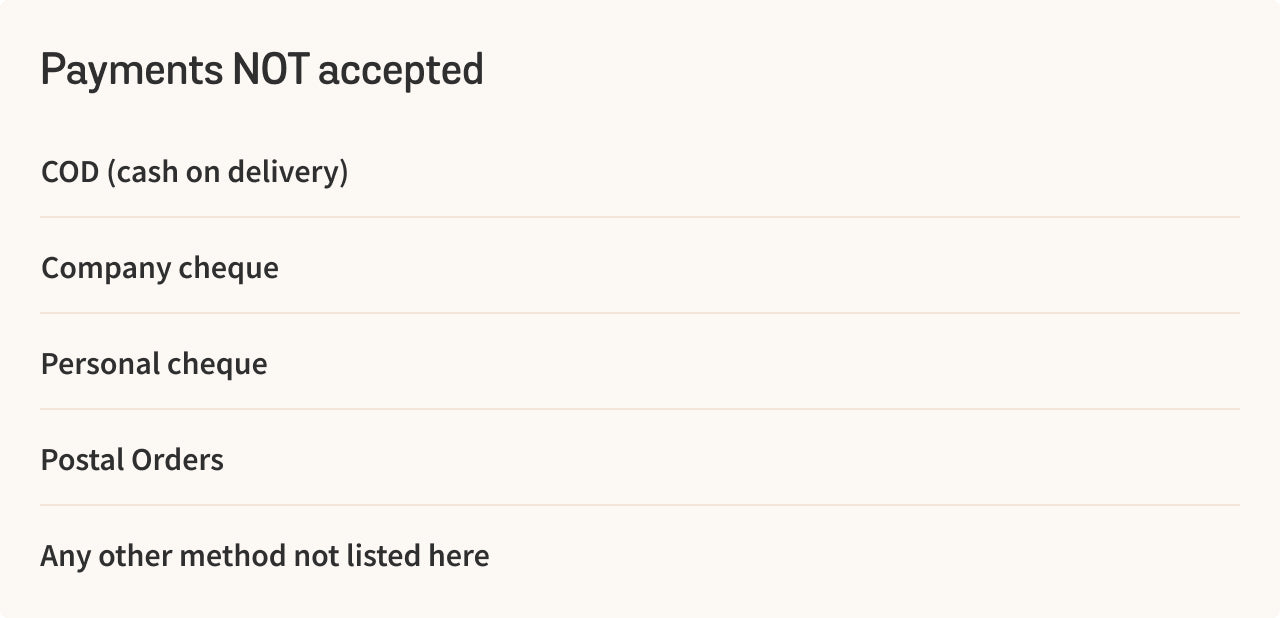Click the divider line below COD row
This screenshot has width=1280, height=618.
coord(640,217)
